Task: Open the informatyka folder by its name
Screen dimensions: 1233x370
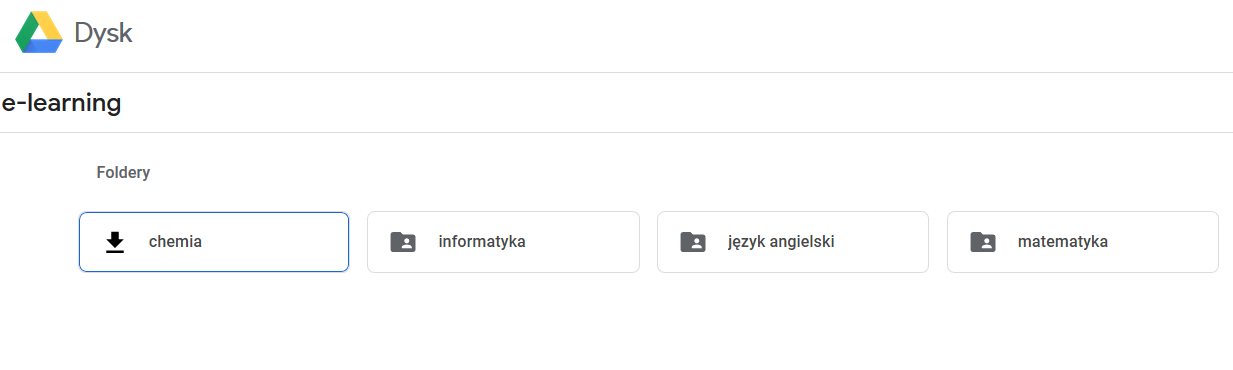Action: point(482,242)
